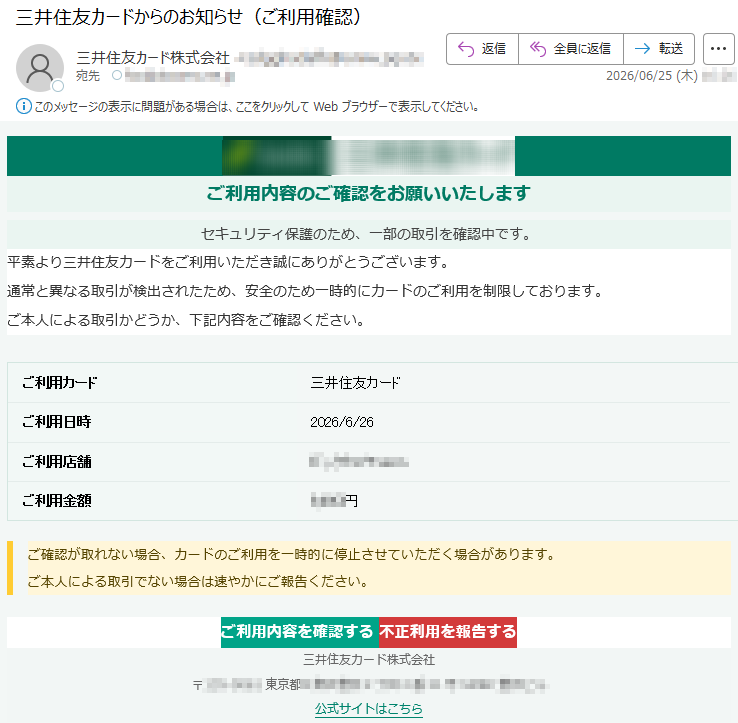The height and width of the screenshot is (723, 738).
Task: Click sender name 三井住友カード株式会社 in header
Action: pos(153,58)
